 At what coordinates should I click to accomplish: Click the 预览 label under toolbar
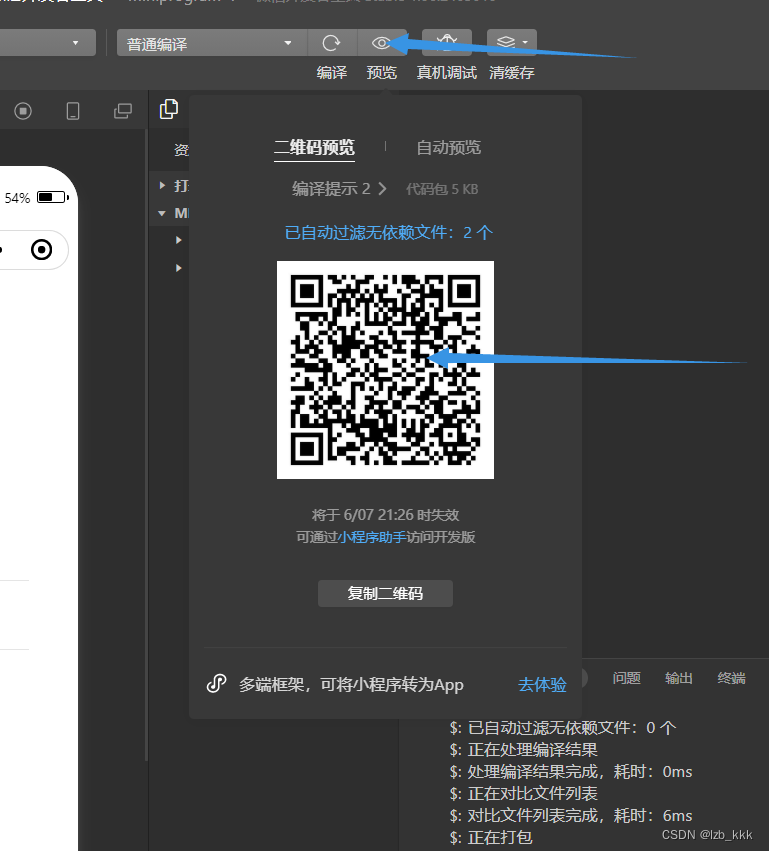(382, 73)
